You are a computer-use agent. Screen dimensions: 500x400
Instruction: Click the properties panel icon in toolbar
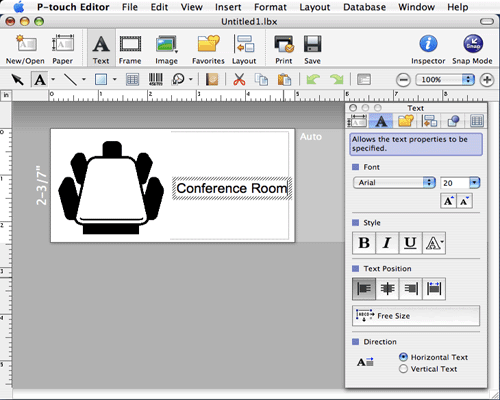[x=364, y=80]
